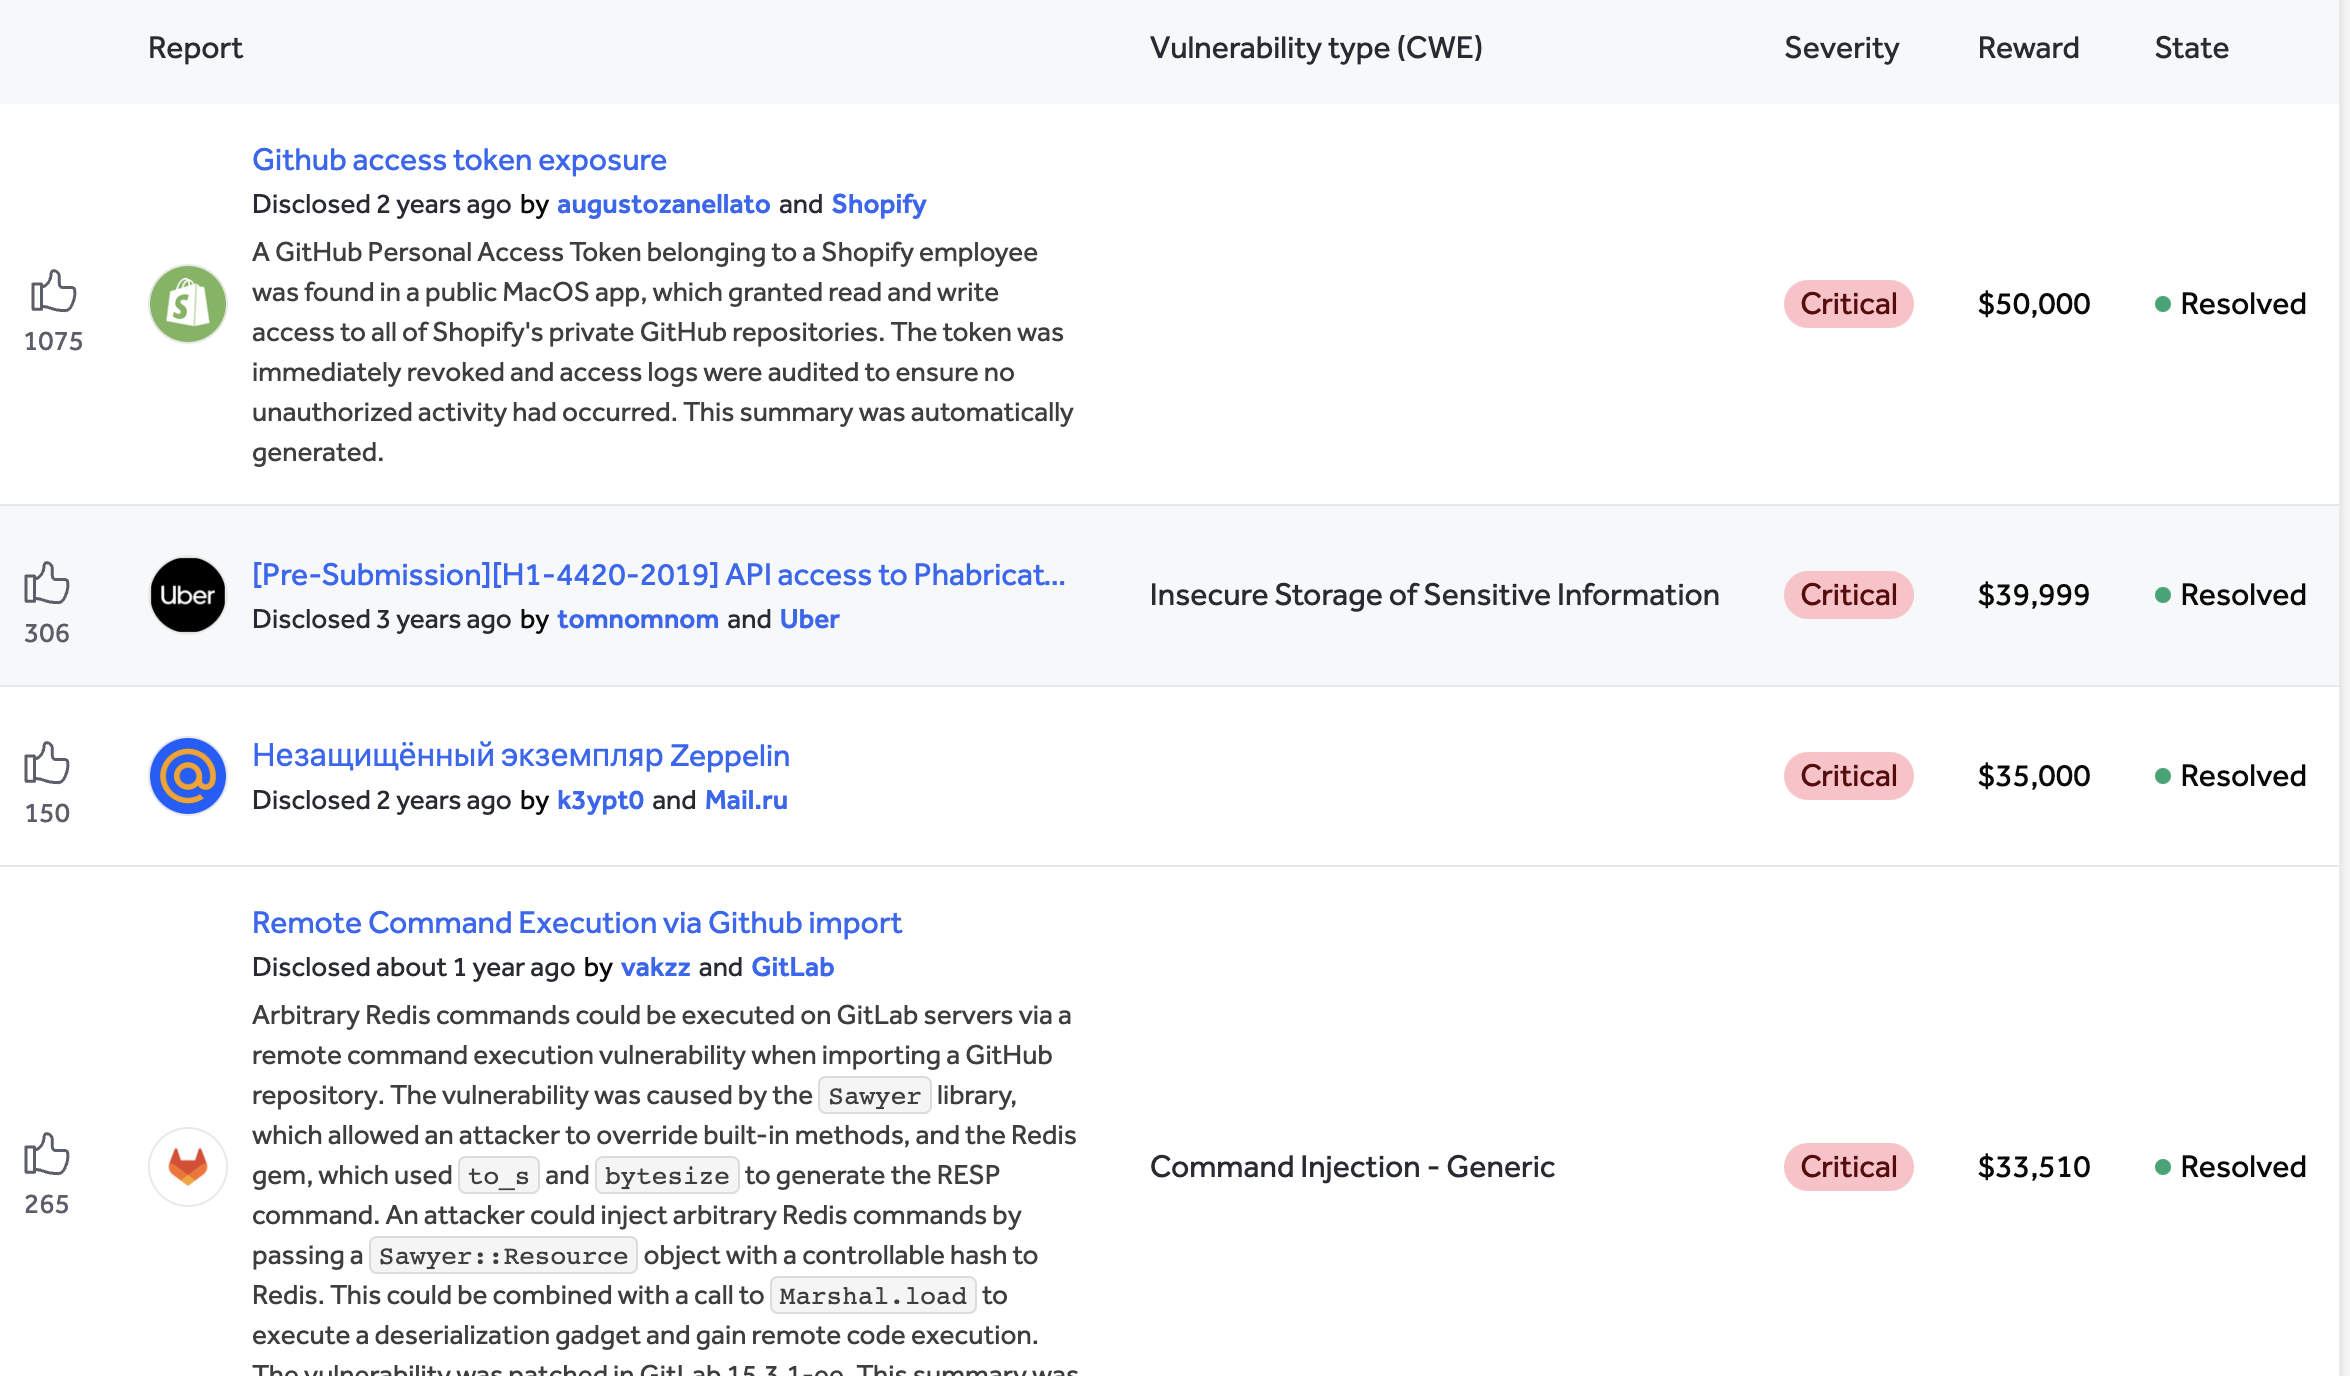This screenshot has width=2350, height=1376.
Task: Upvote the Github access token exposure report
Action: [53, 291]
